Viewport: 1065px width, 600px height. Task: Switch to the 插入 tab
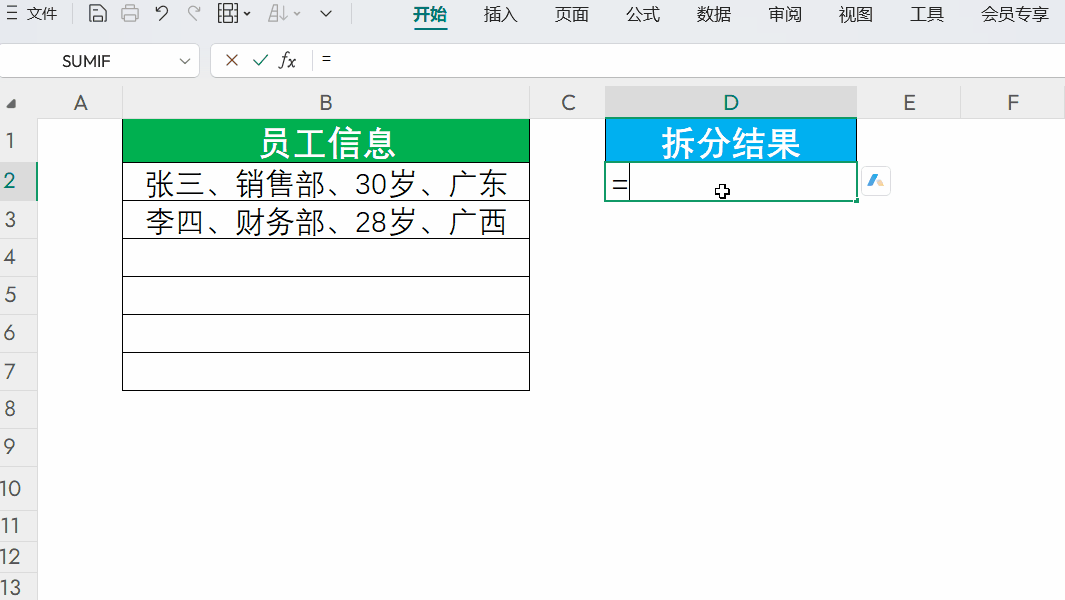pyautogui.click(x=500, y=14)
